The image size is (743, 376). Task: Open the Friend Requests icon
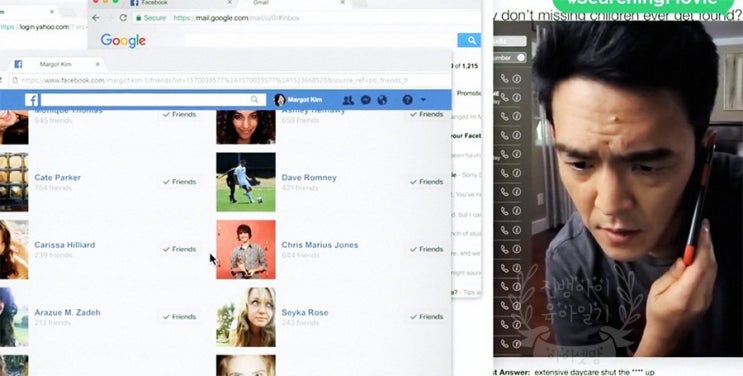tap(348, 100)
